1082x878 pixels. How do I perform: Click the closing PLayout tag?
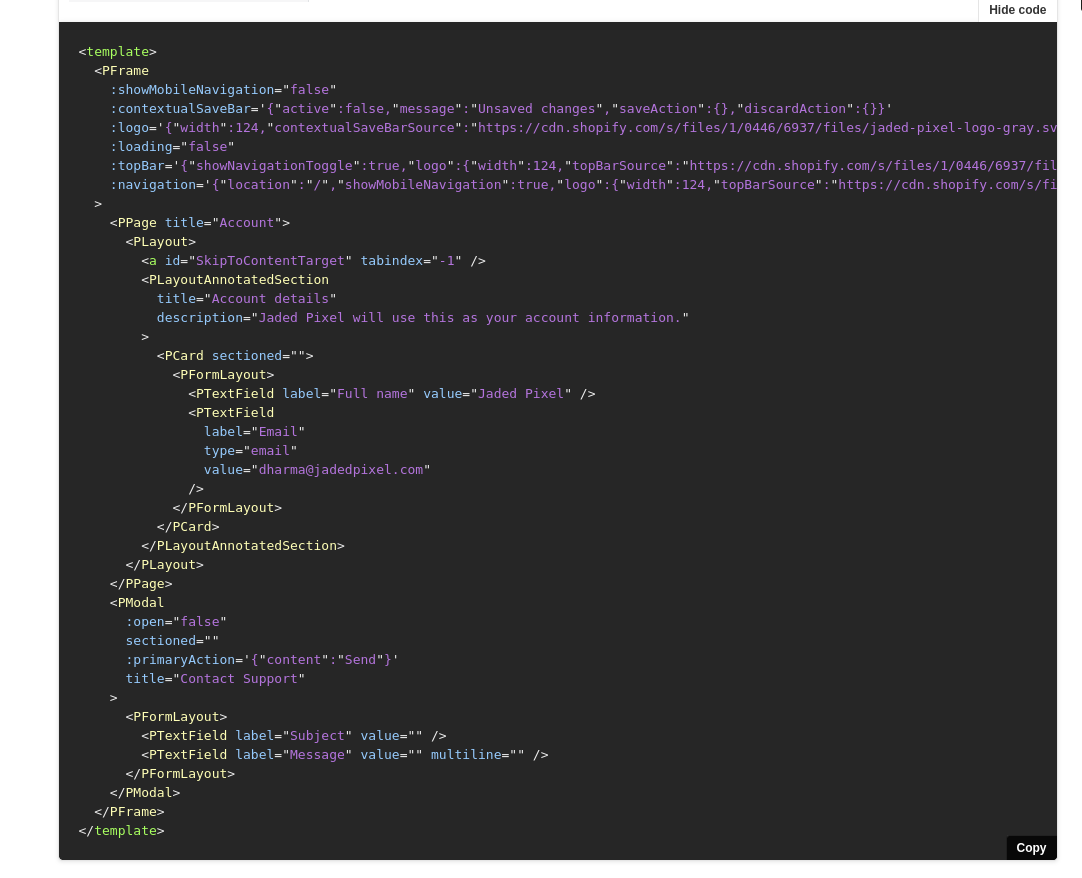[164, 564]
